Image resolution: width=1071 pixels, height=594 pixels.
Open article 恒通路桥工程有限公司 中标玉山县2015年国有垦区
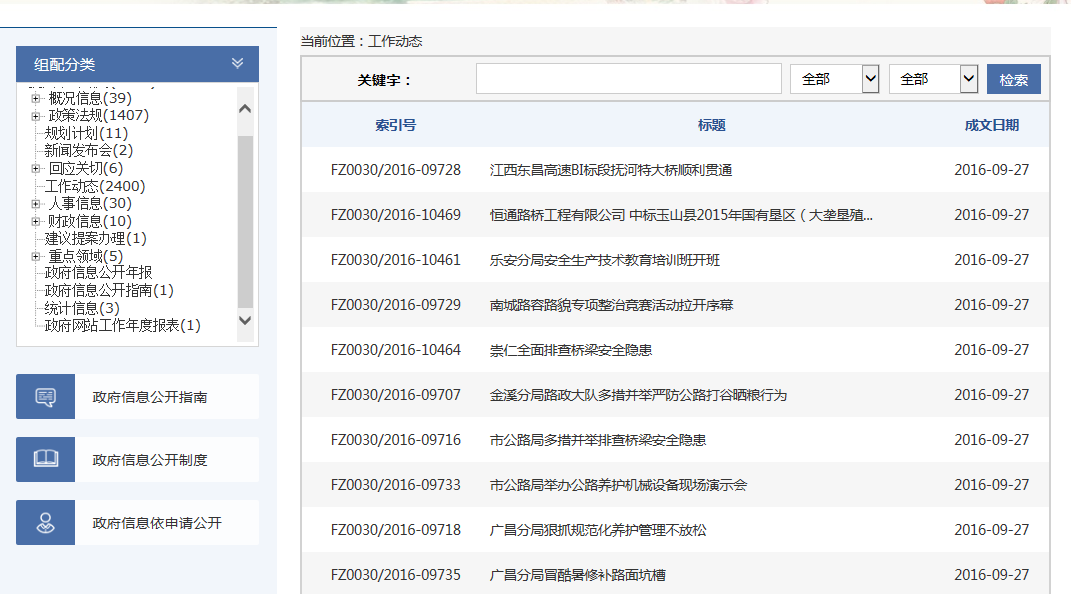coord(681,215)
